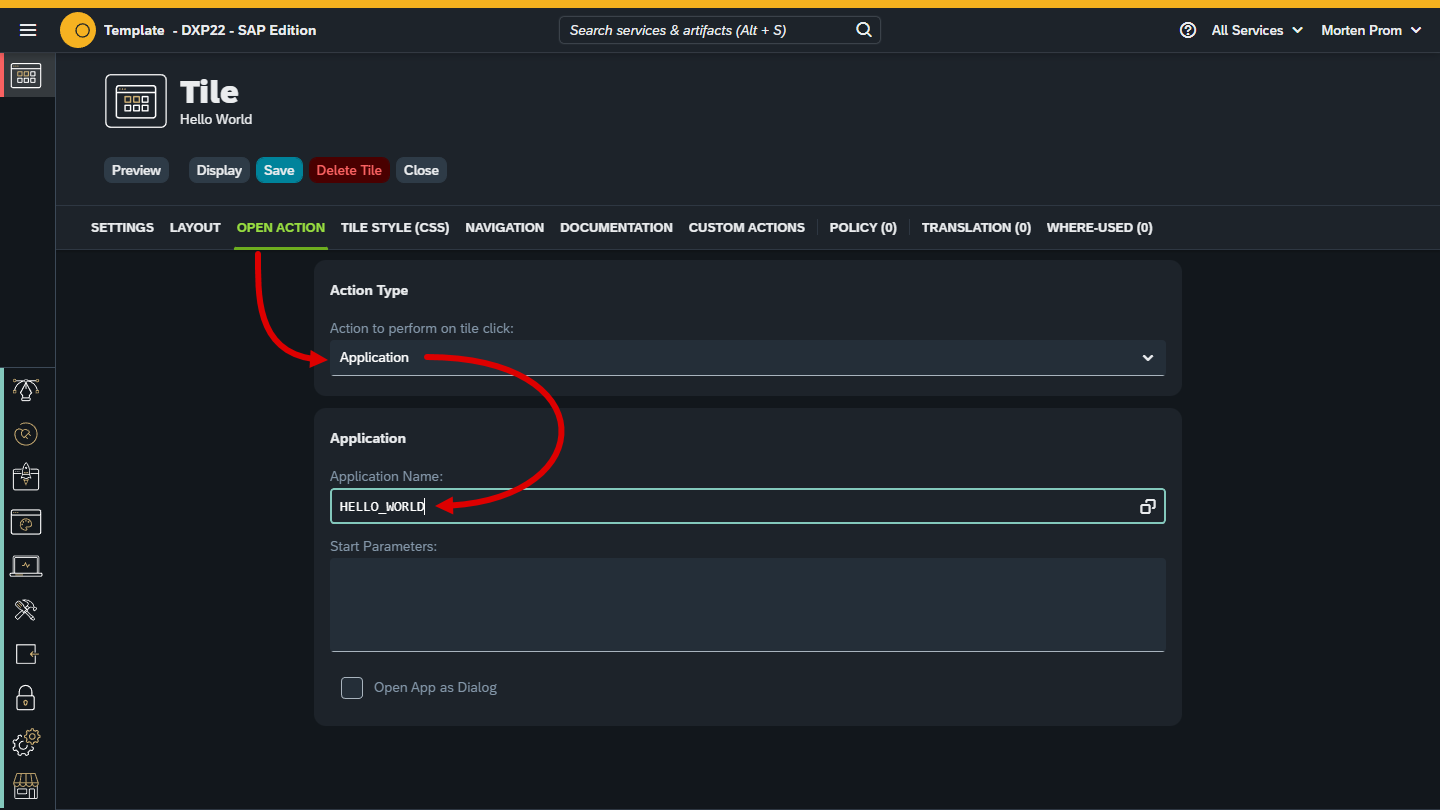The height and width of the screenshot is (810, 1440).
Task: Open the store marketplace sidebar icon
Action: pos(26,786)
